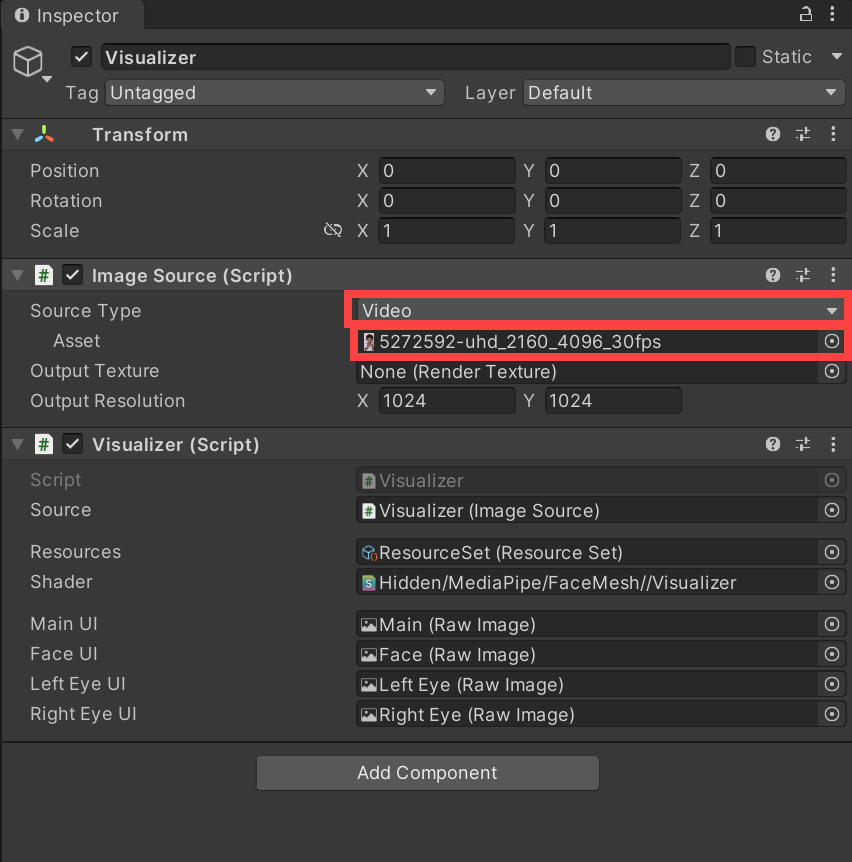The image size is (852, 862).
Task: Click the Position Z field
Action: tap(778, 170)
